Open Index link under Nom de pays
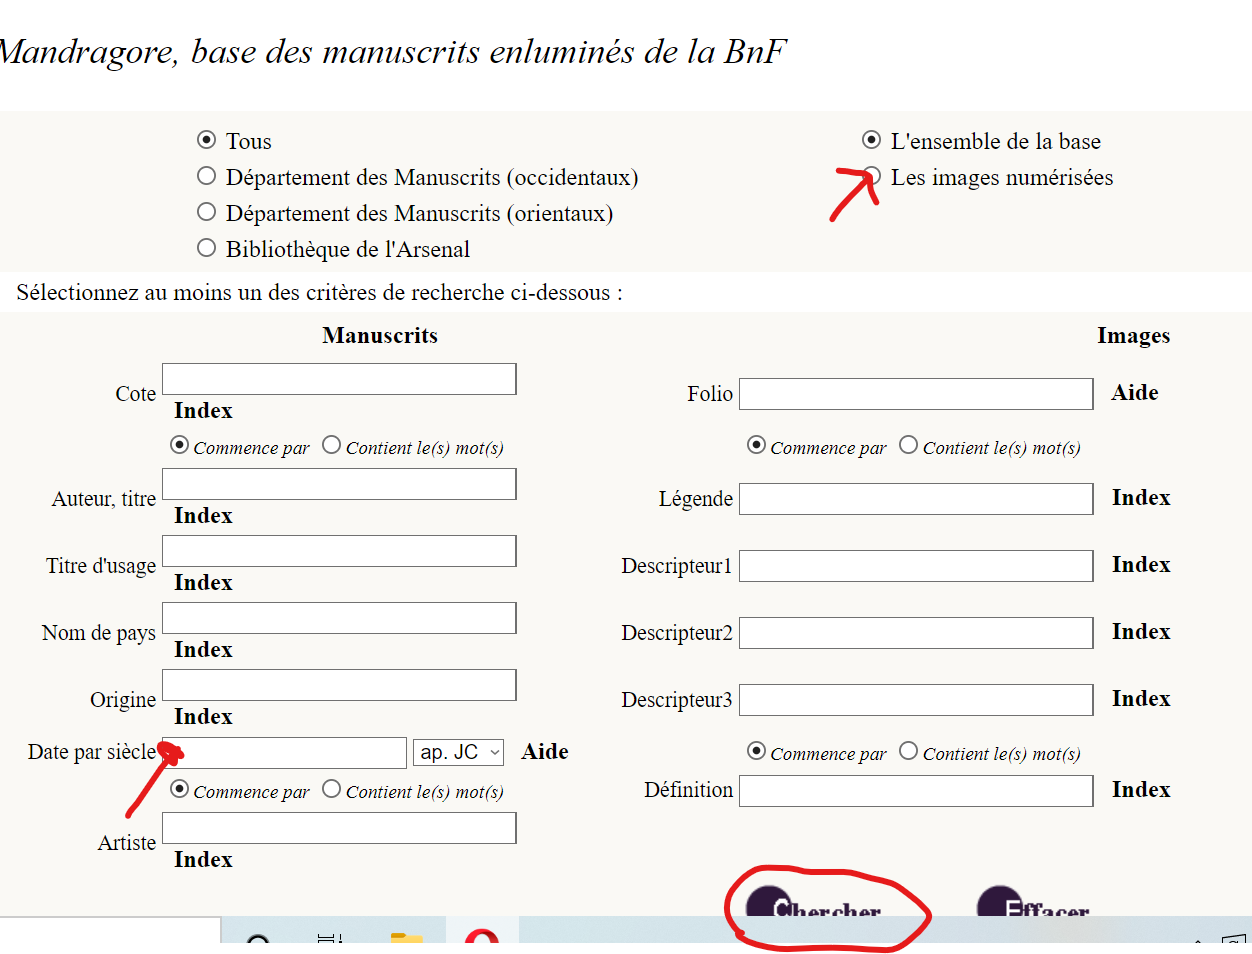Viewport: 1252px width, 954px height. tap(203, 650)
